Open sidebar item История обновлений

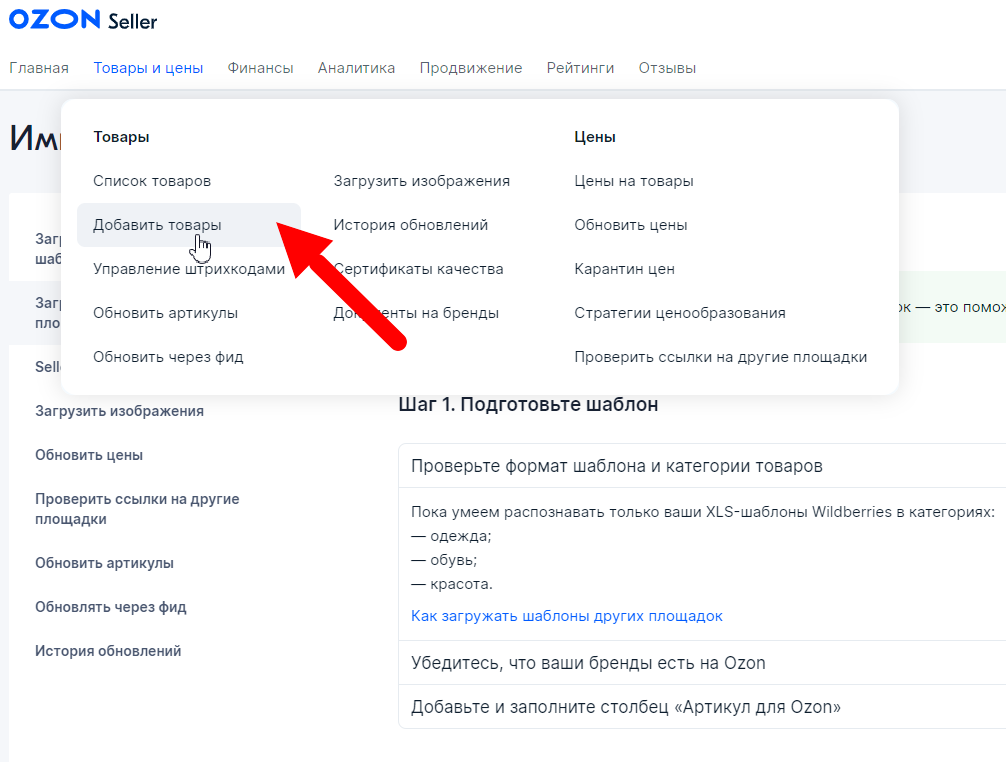108,651
